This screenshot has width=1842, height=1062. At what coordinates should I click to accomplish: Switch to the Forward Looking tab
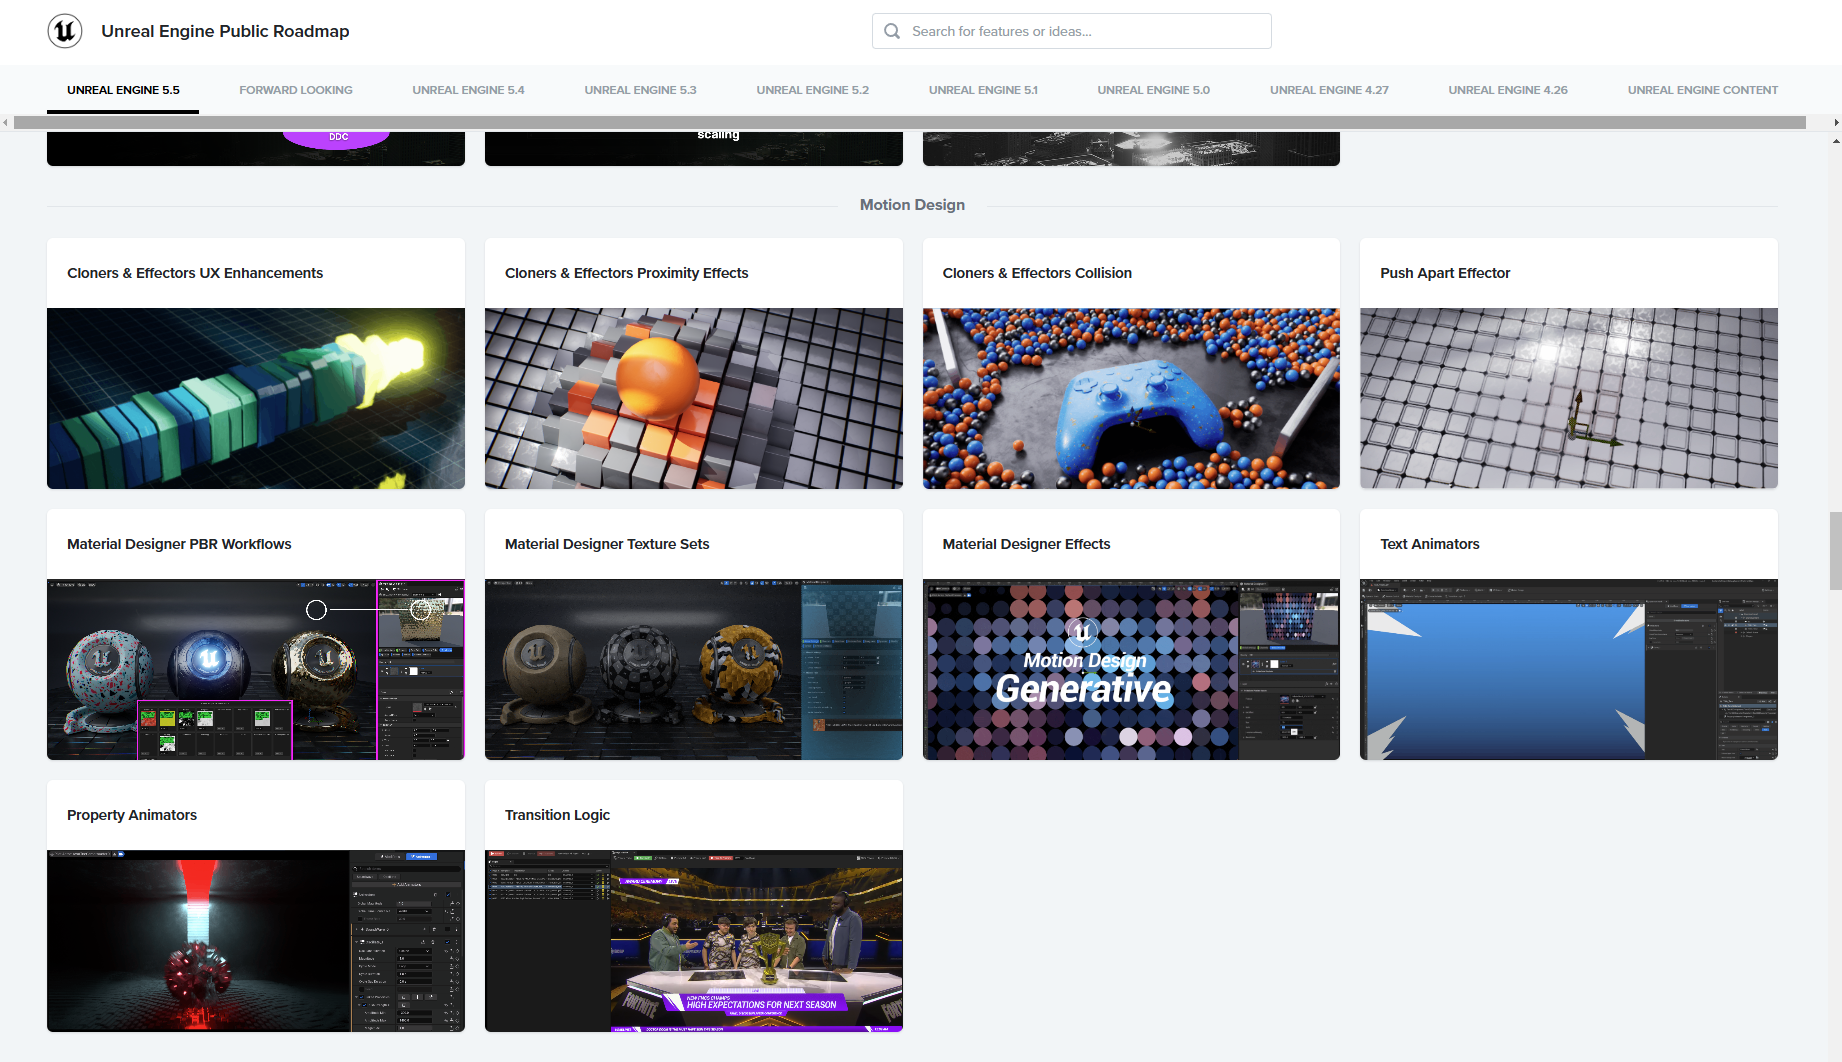click(296, 90)
